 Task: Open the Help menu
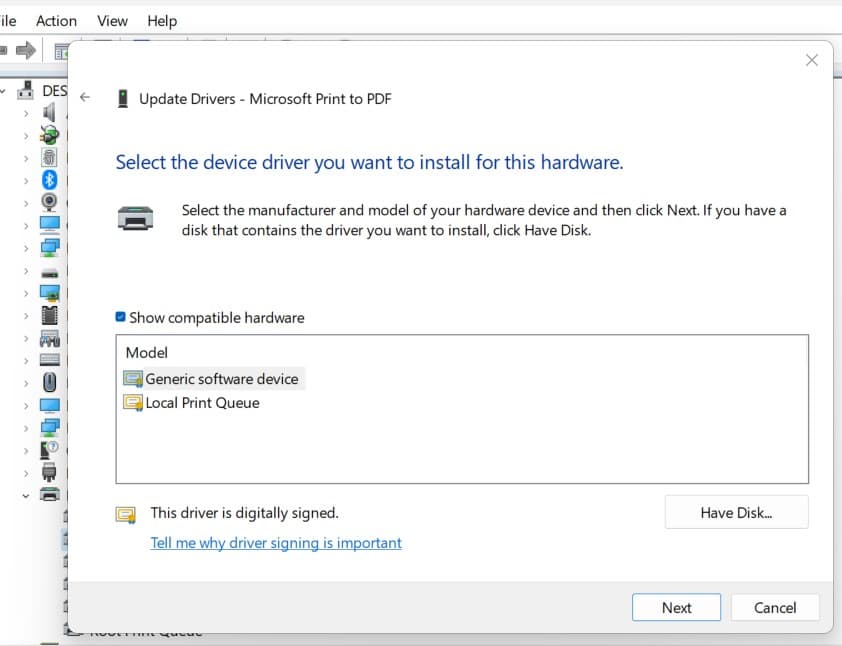162,21
